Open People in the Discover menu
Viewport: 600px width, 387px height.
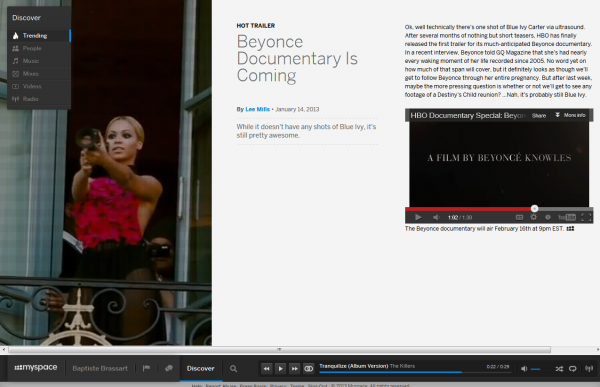tap(39, 48)
